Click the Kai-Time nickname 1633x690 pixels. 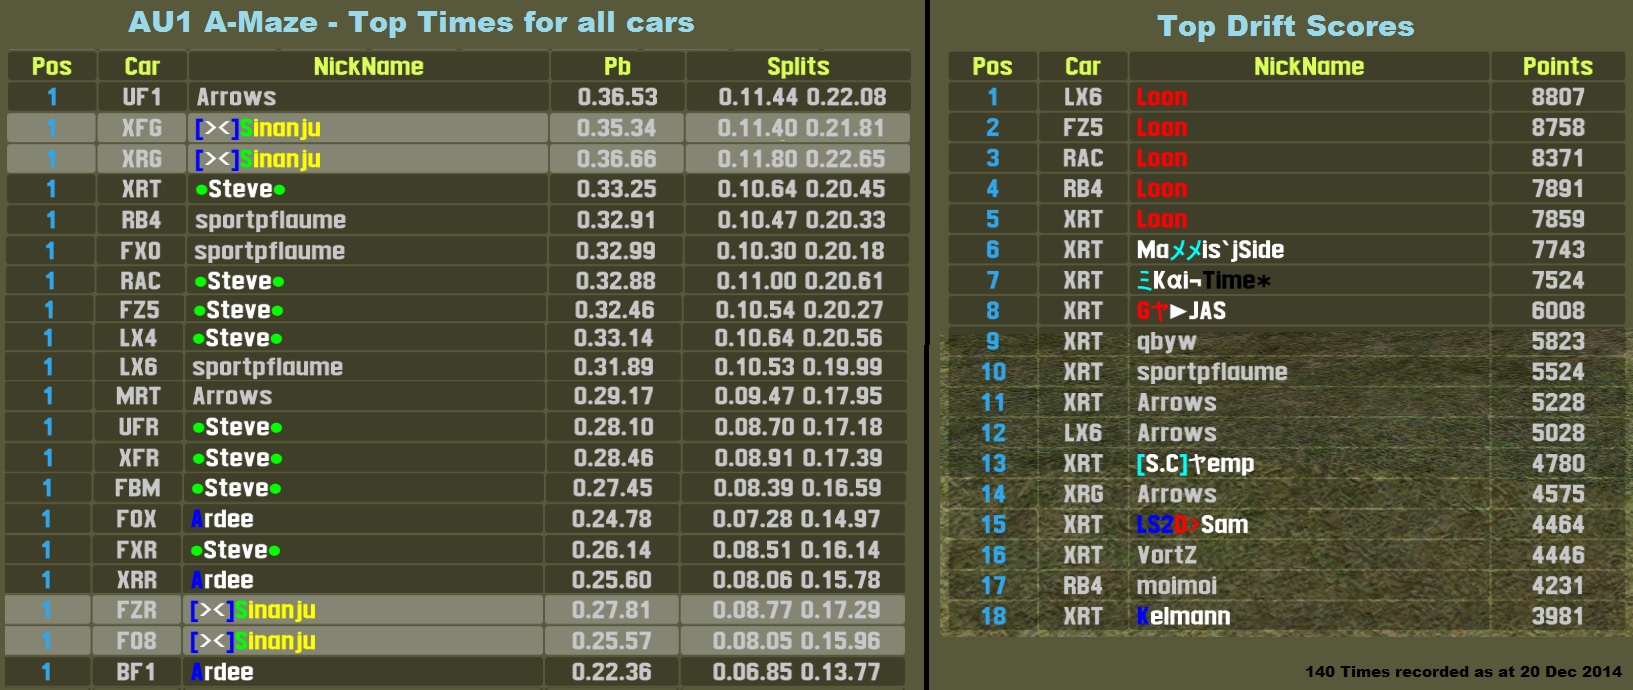[1204, 280]
